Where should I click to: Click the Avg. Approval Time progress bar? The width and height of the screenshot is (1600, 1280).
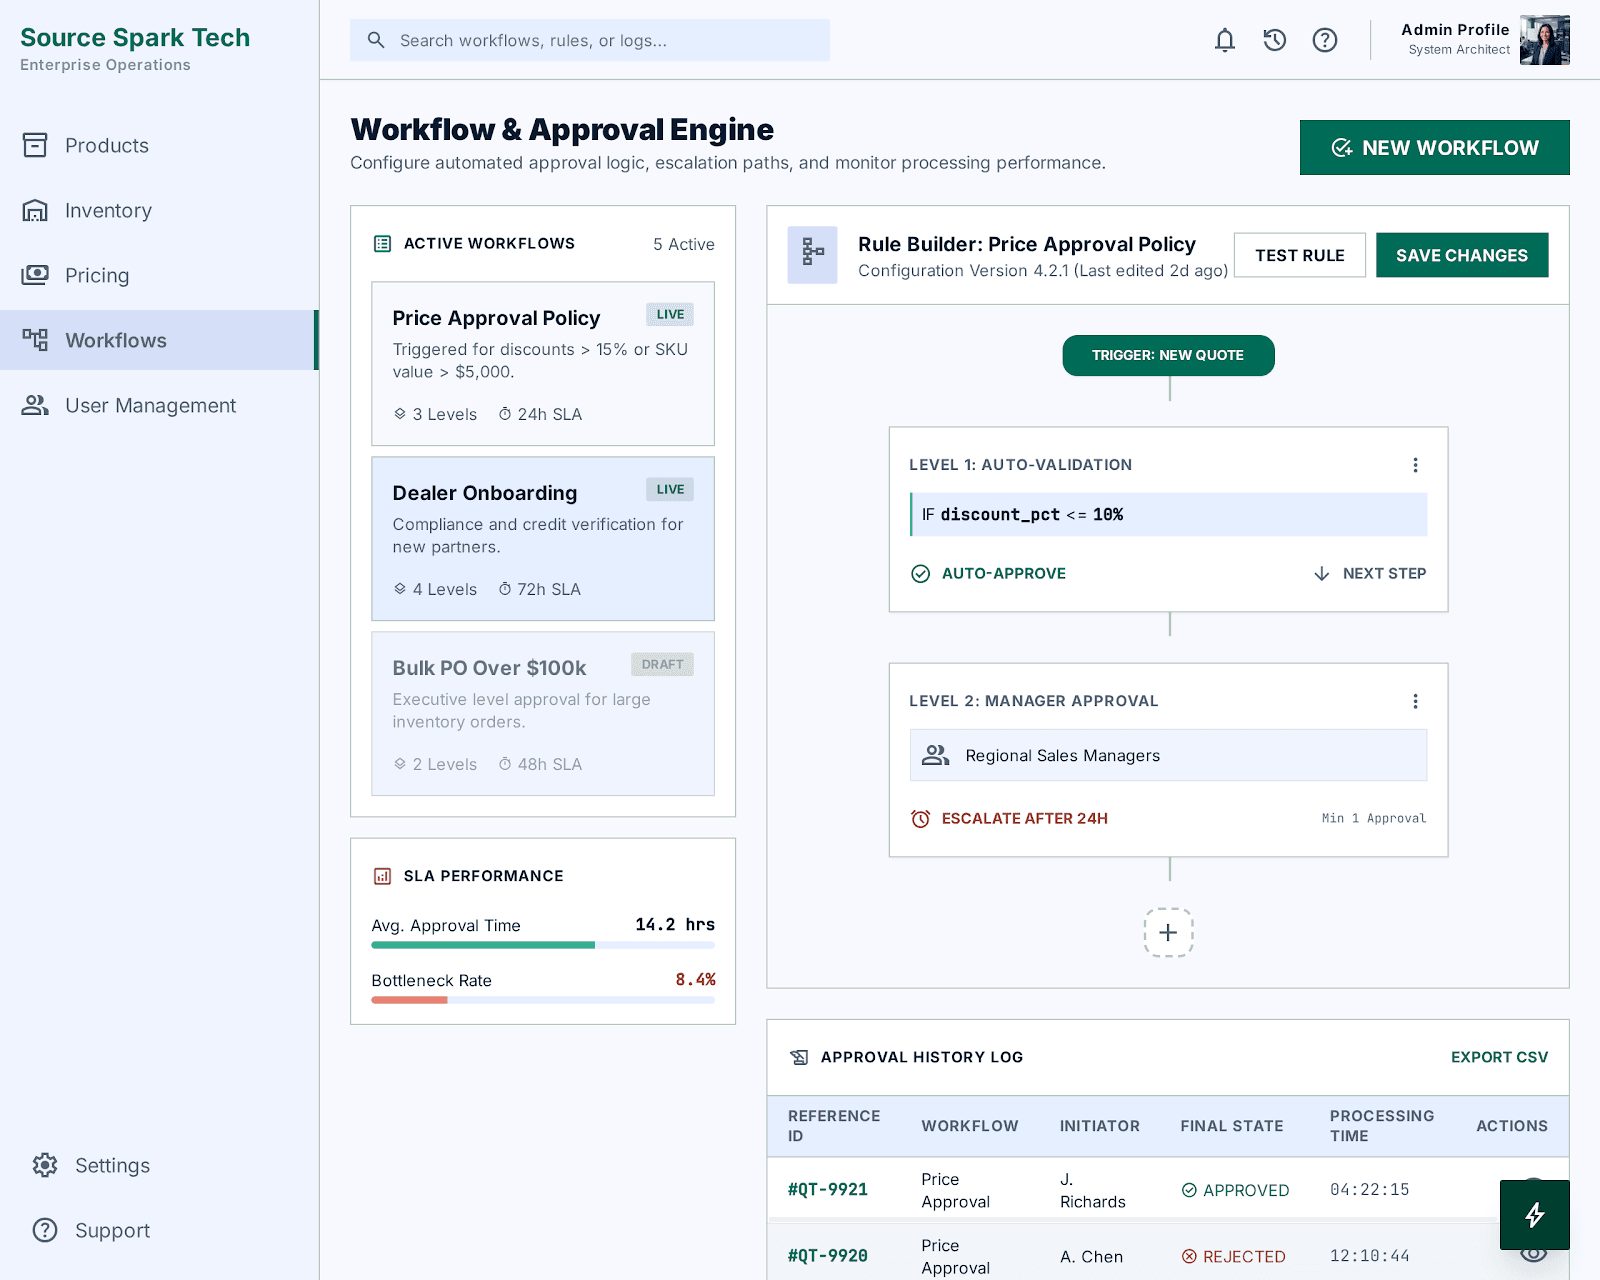tap(543, 945)
